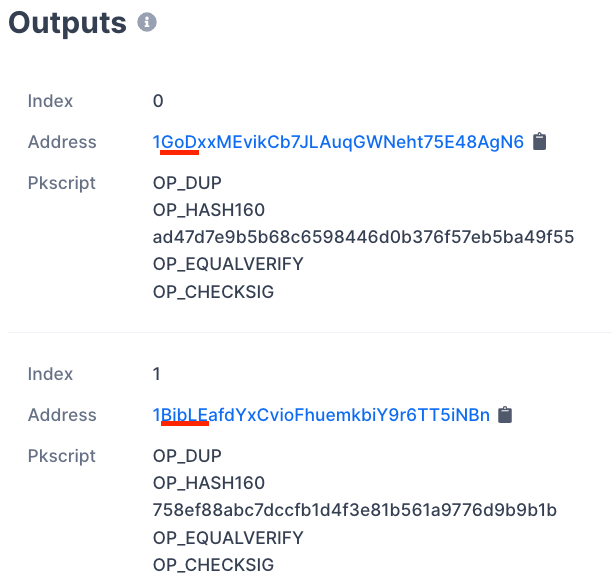This screenshot has width=612, height=588.
Task: Click index value 0 of first output
Action: click(x=158, y=101)
